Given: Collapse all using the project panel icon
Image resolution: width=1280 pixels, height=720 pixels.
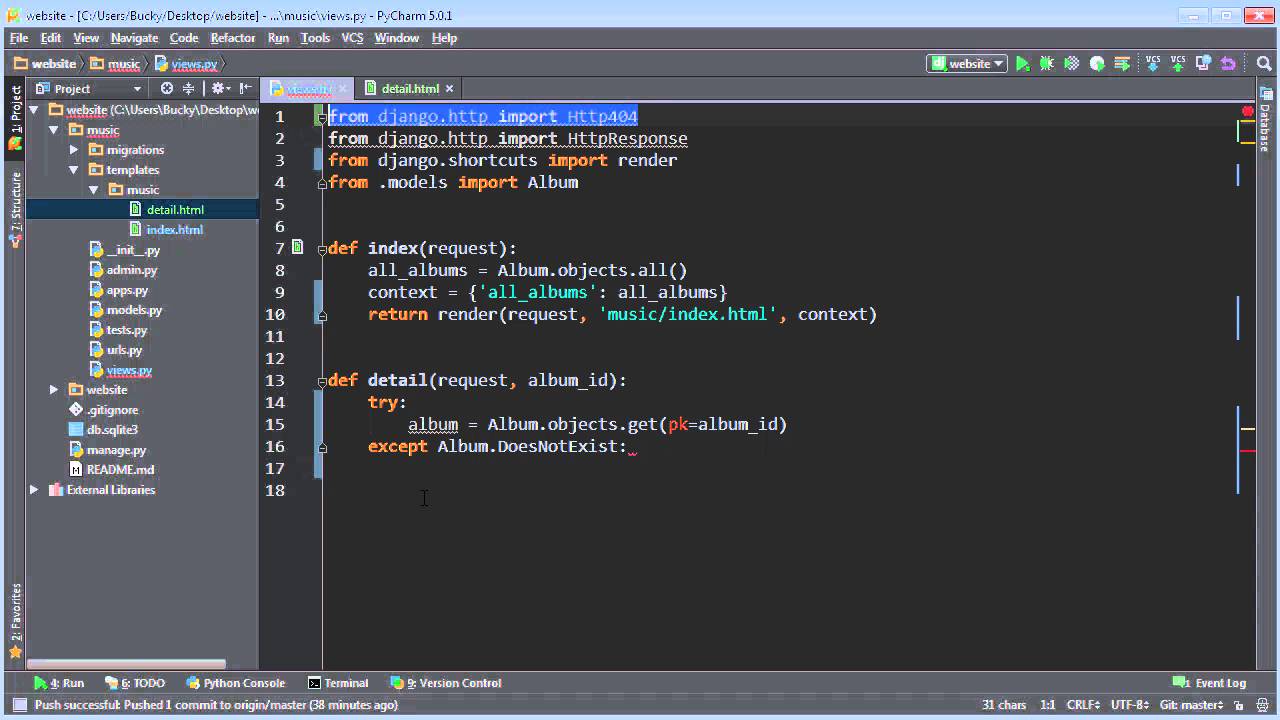Looking at the screenshot, I should pos(188,88).
